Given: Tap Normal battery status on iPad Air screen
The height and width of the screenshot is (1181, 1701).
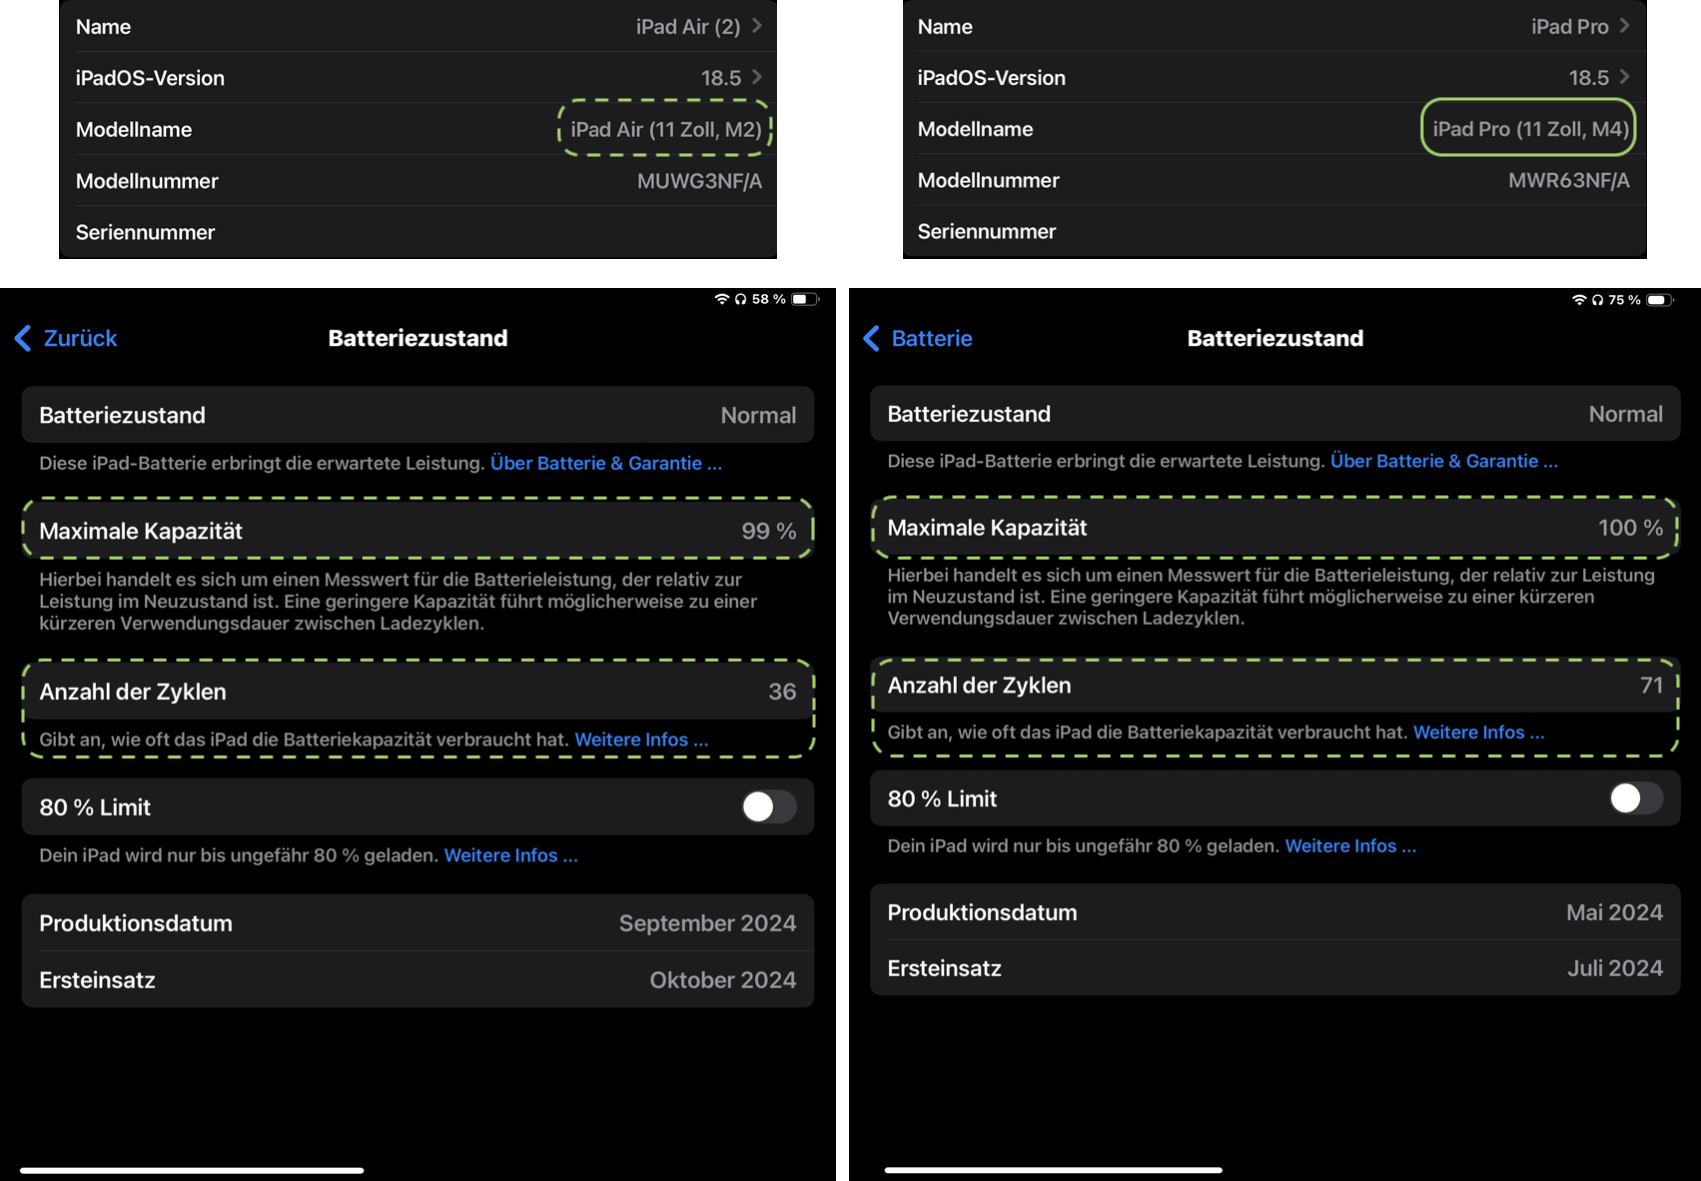Looking at the screenshot, I should click(759, 415).
